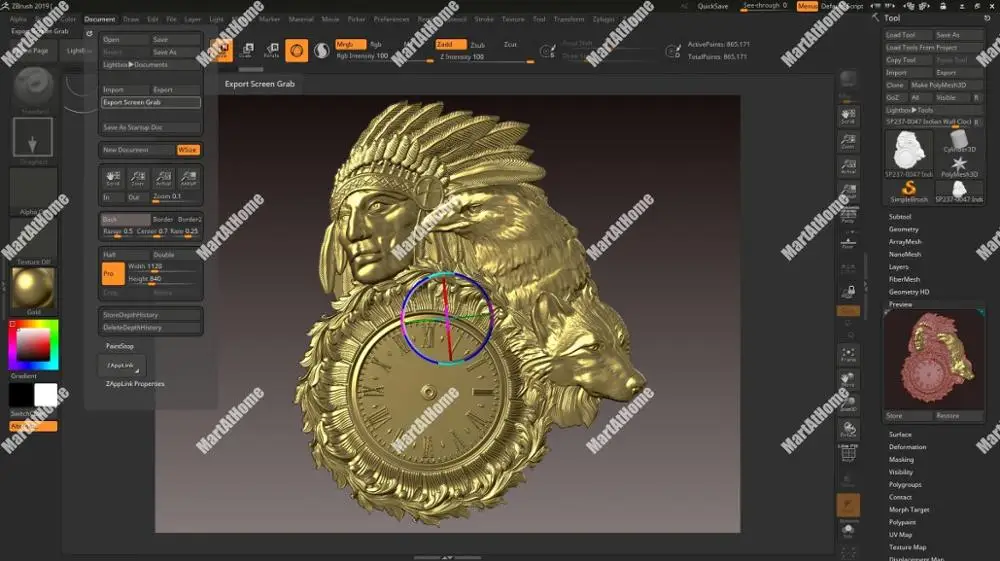This screenshot has width=1000, height=561.
Task: Open the Zplugin menu
Action: (x=603, y=19)
